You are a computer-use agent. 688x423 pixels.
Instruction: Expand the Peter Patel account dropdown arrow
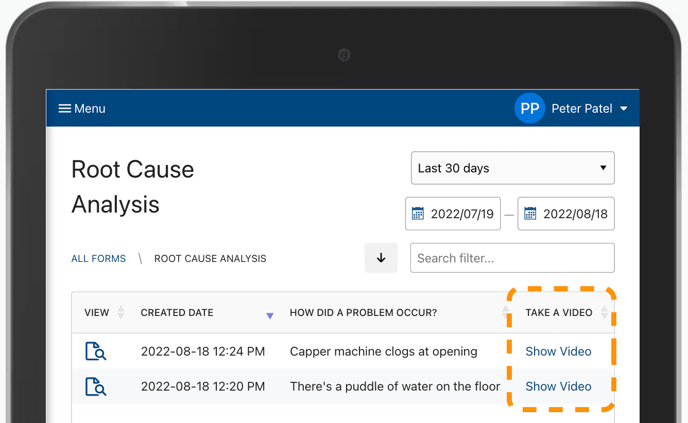[x=624, y=109]
